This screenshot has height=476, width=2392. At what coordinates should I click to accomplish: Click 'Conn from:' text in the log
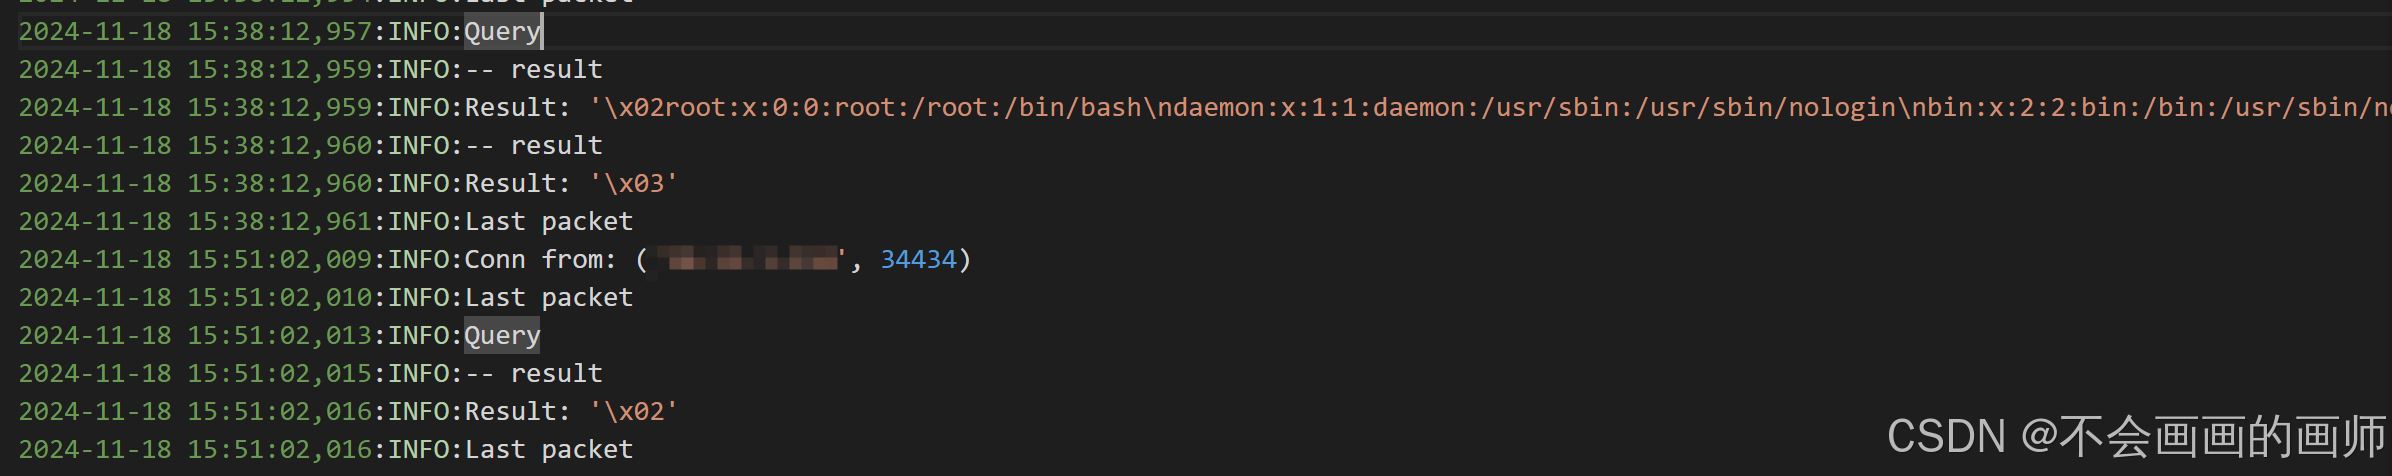click(540, 259)
